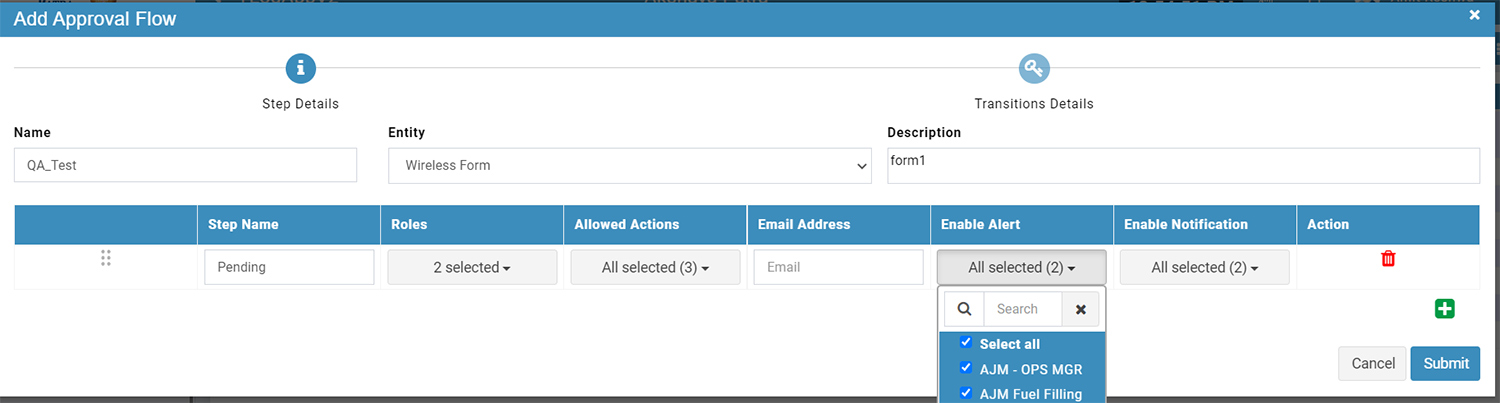Close the Add Approval Flow dialog

[x=1475, y=15]
